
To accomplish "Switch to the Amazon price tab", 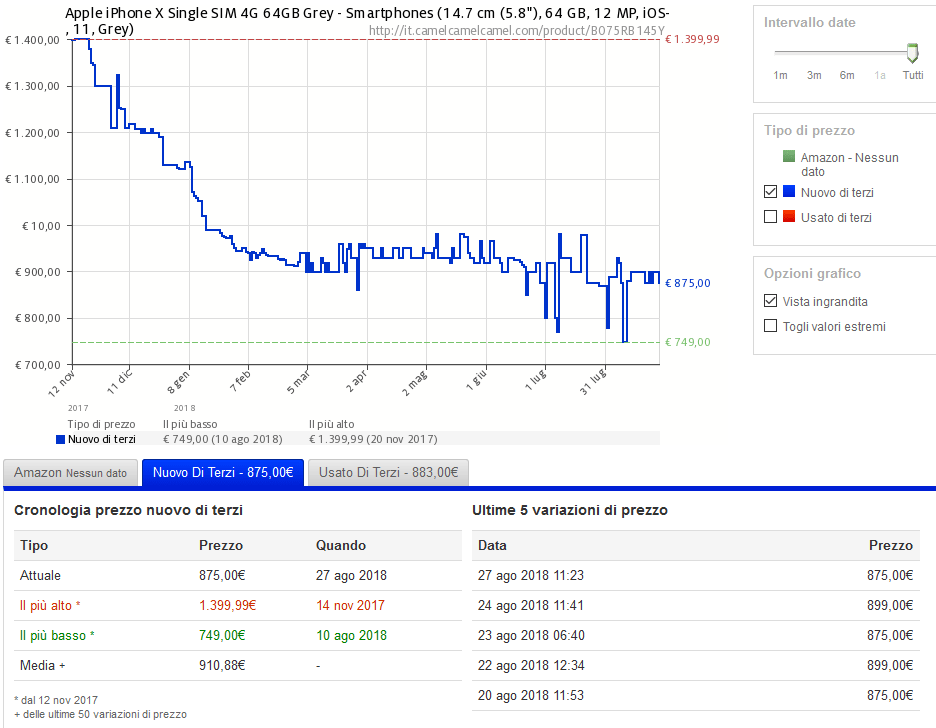I will pos(70,472).
